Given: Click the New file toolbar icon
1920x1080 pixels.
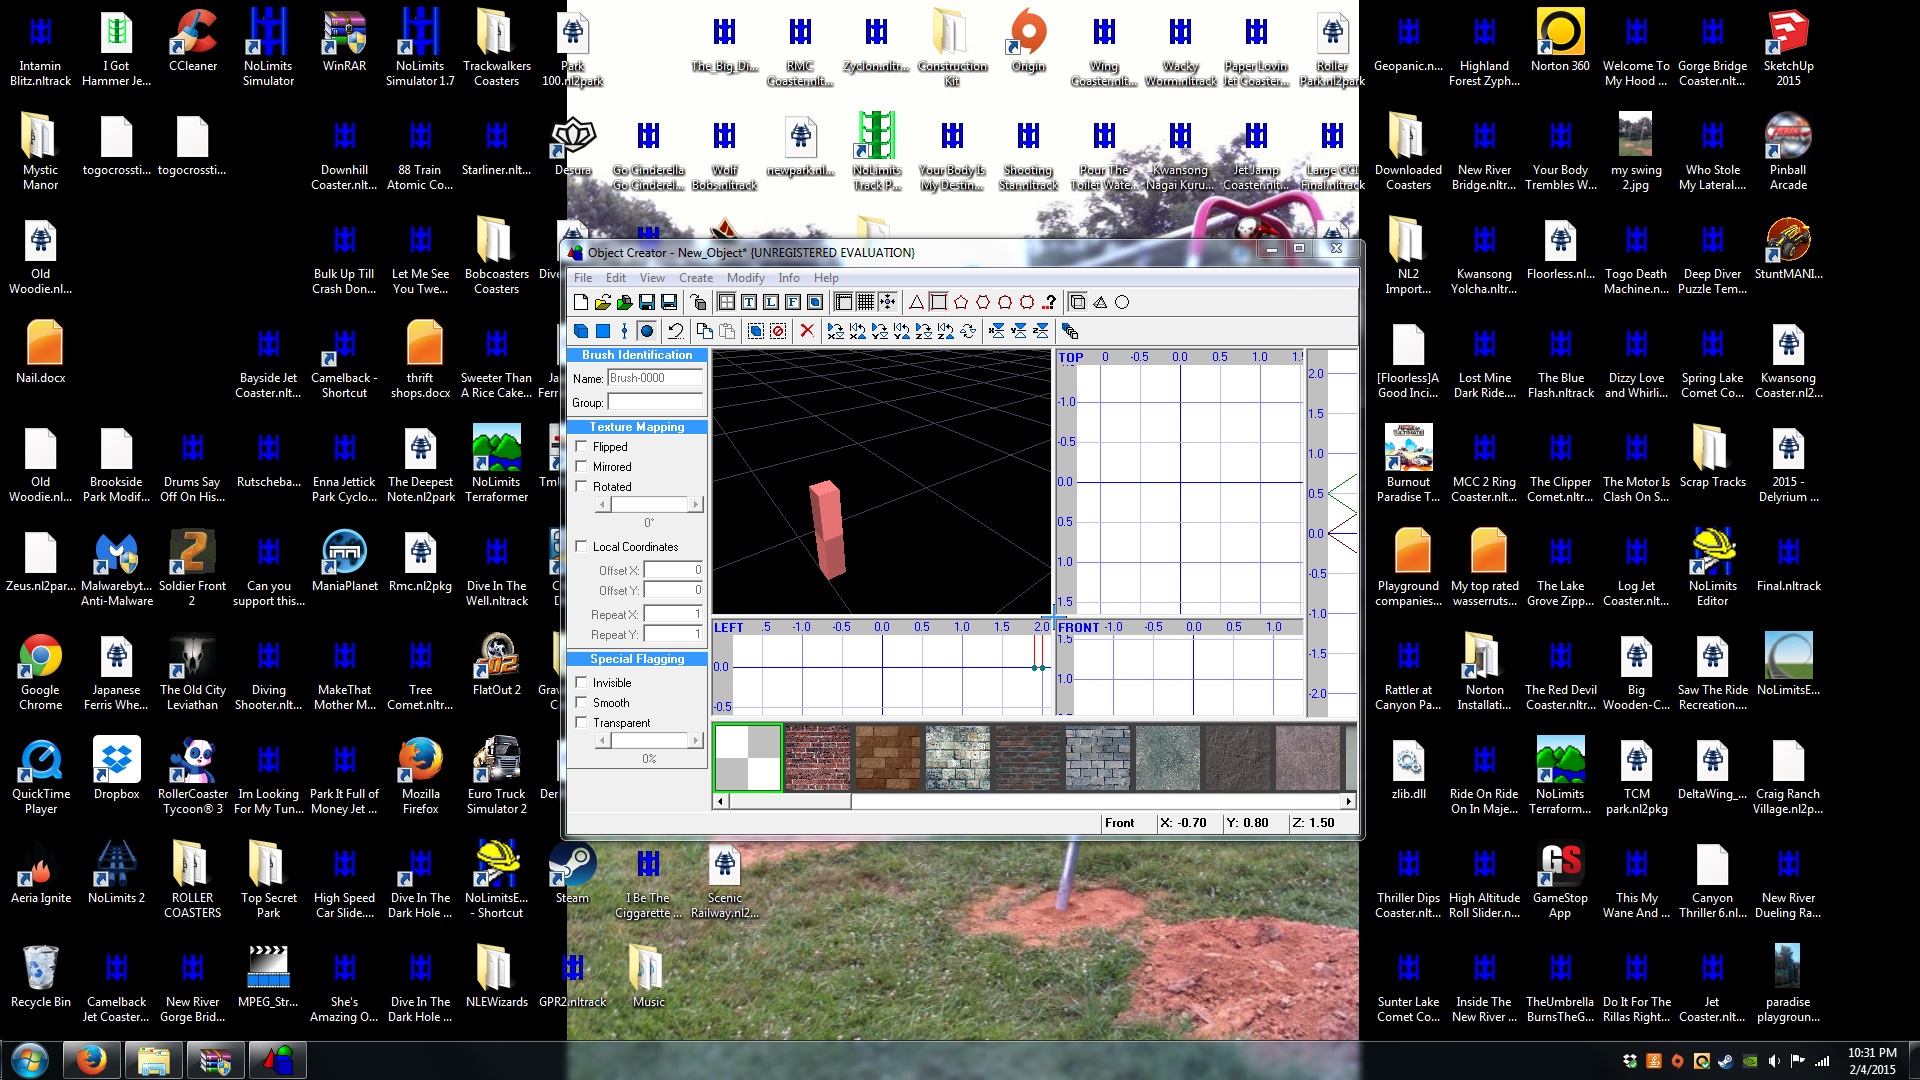Looking at the screenshot, I should (x=581, y=302).
